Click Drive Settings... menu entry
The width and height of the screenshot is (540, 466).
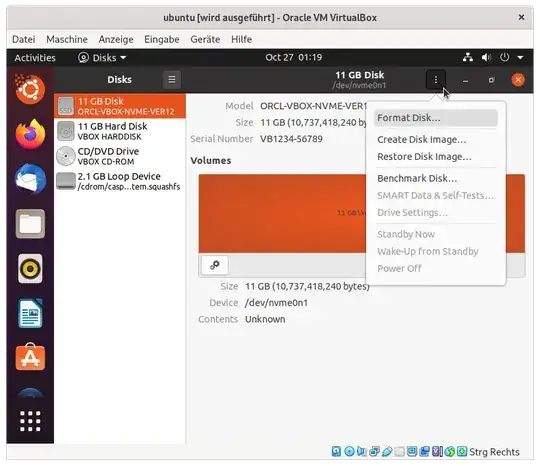(x=436, y=213)
